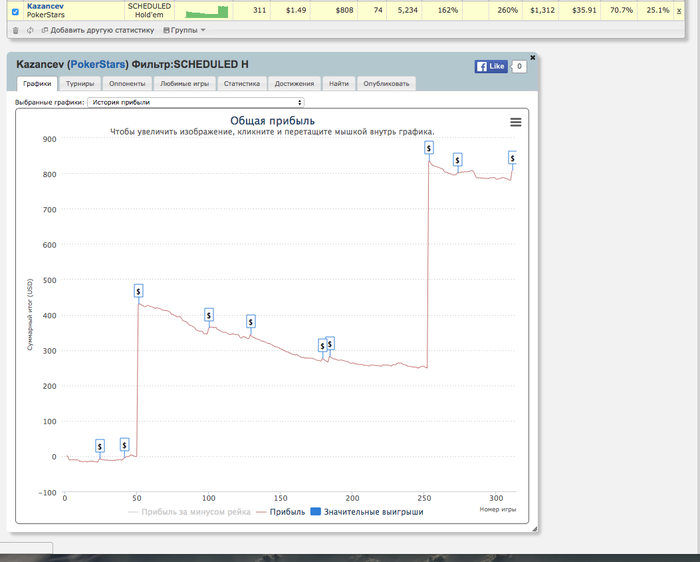700x562 pixels.
Task: Click the Like count bubble
Action: [x=519, y=67]
